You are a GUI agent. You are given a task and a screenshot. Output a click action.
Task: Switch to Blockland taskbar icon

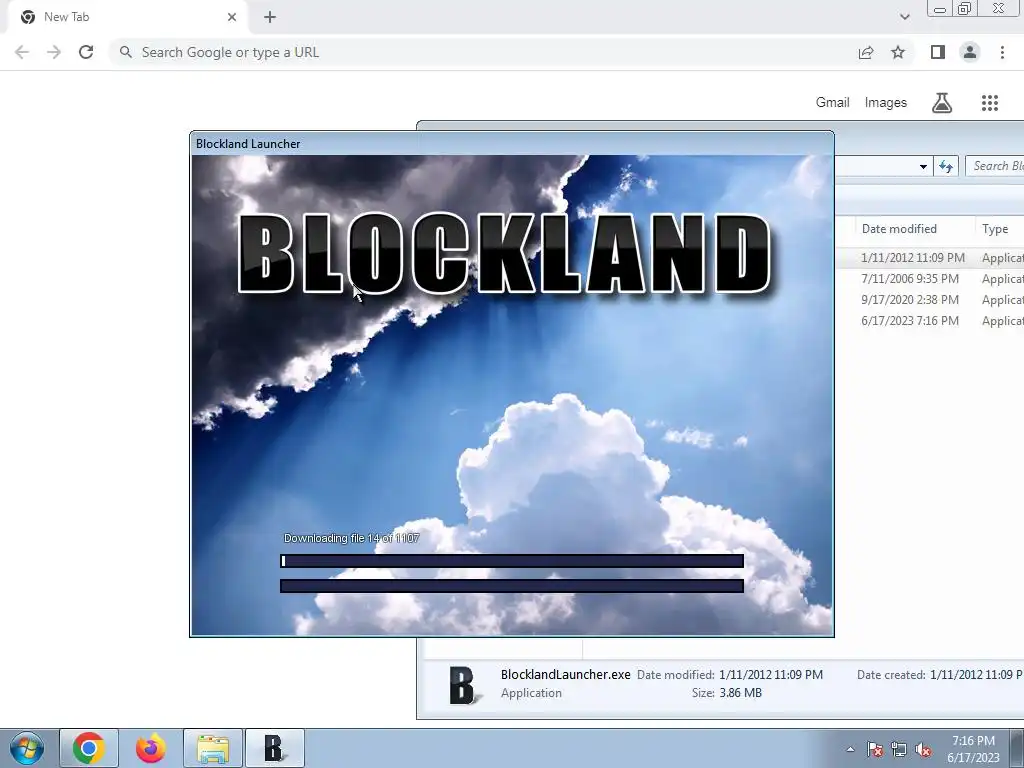(274, 748)
